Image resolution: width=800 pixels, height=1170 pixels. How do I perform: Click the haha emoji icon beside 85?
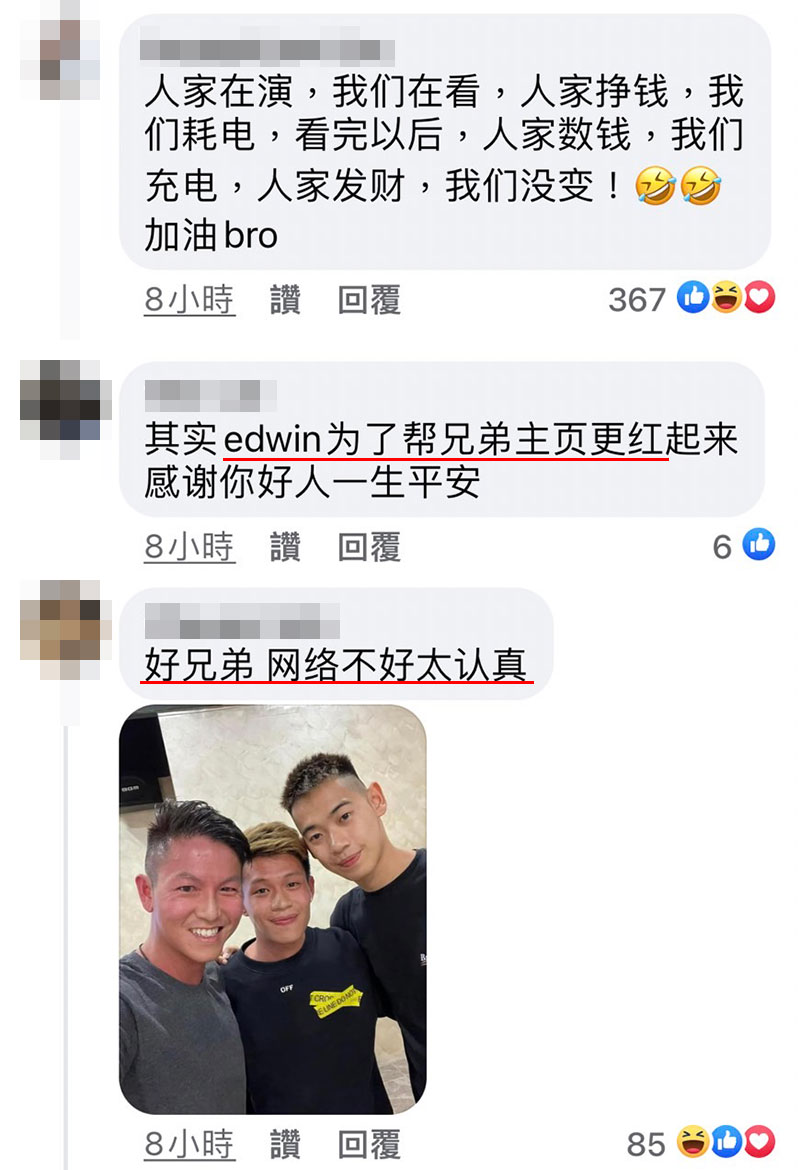tap(693, 1142)
